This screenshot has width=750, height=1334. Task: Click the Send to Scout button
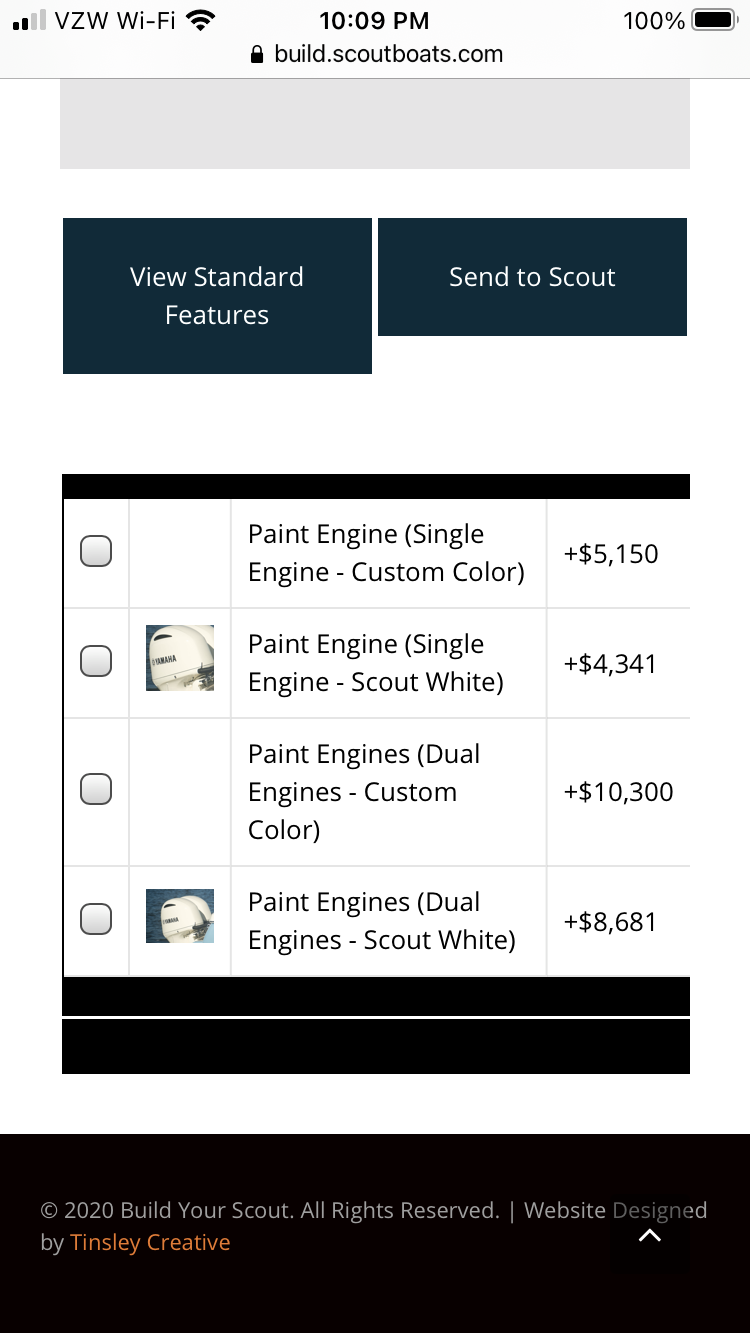point(532,277)
